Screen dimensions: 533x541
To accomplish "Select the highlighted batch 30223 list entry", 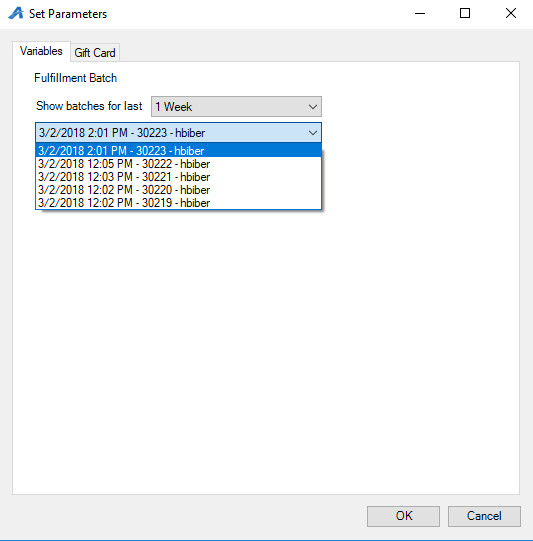I will (178, 150).
